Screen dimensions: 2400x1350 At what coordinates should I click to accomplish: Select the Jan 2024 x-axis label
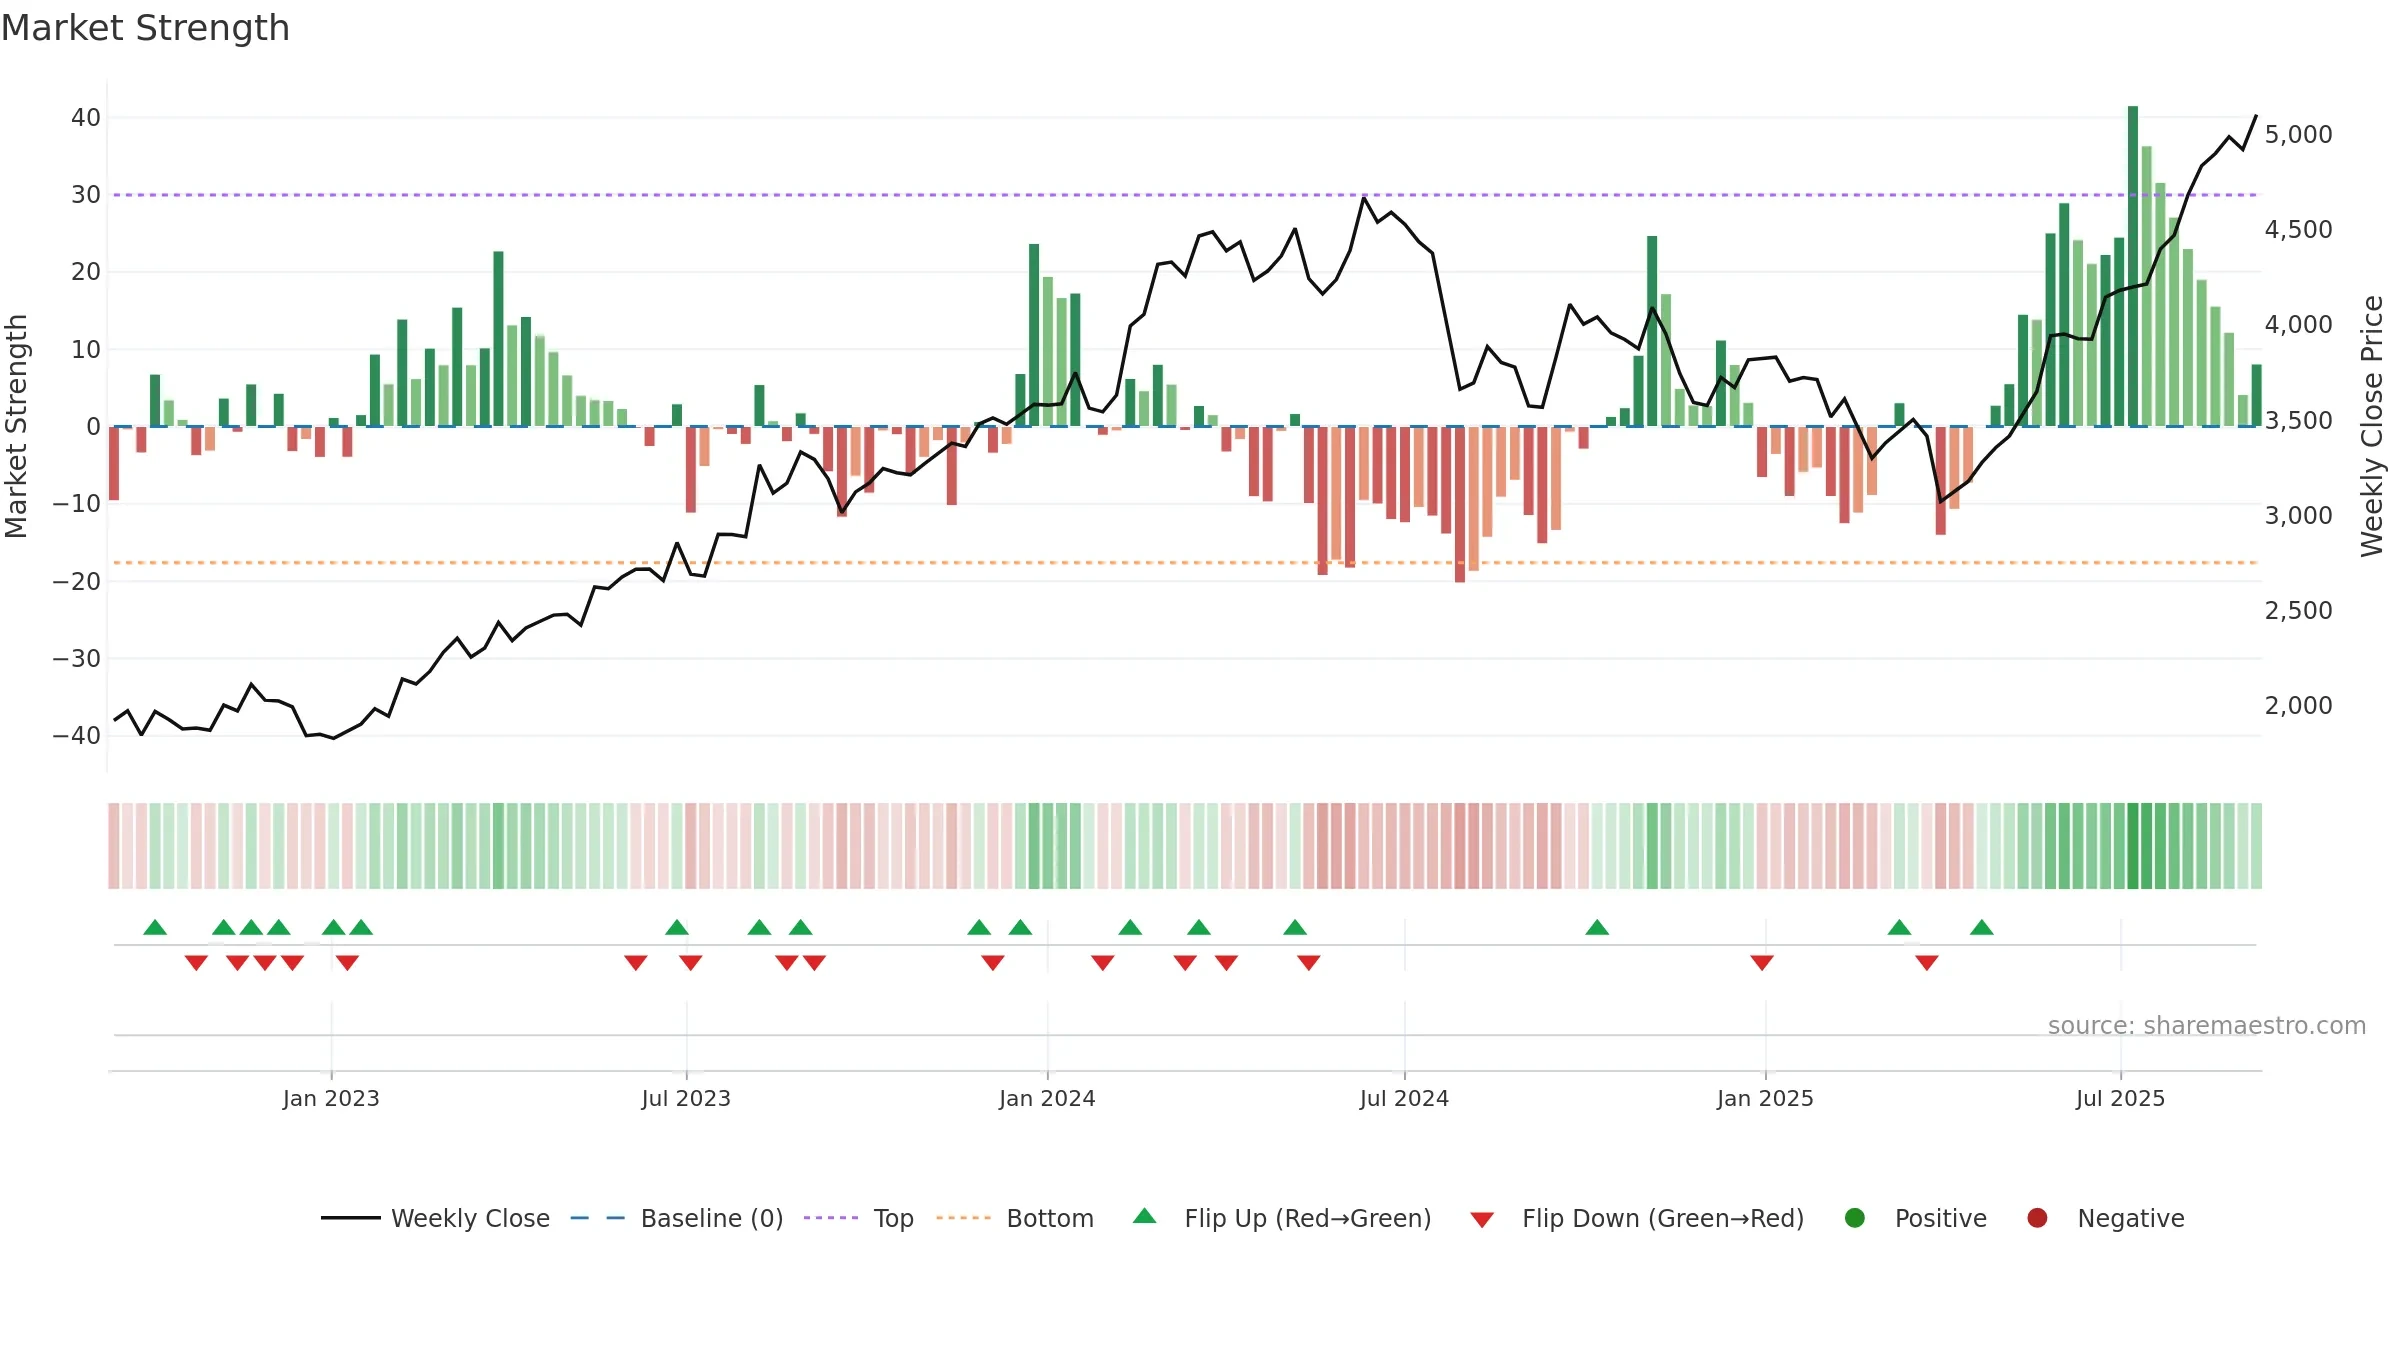pyautogui.click(x=1047, y=1098)
